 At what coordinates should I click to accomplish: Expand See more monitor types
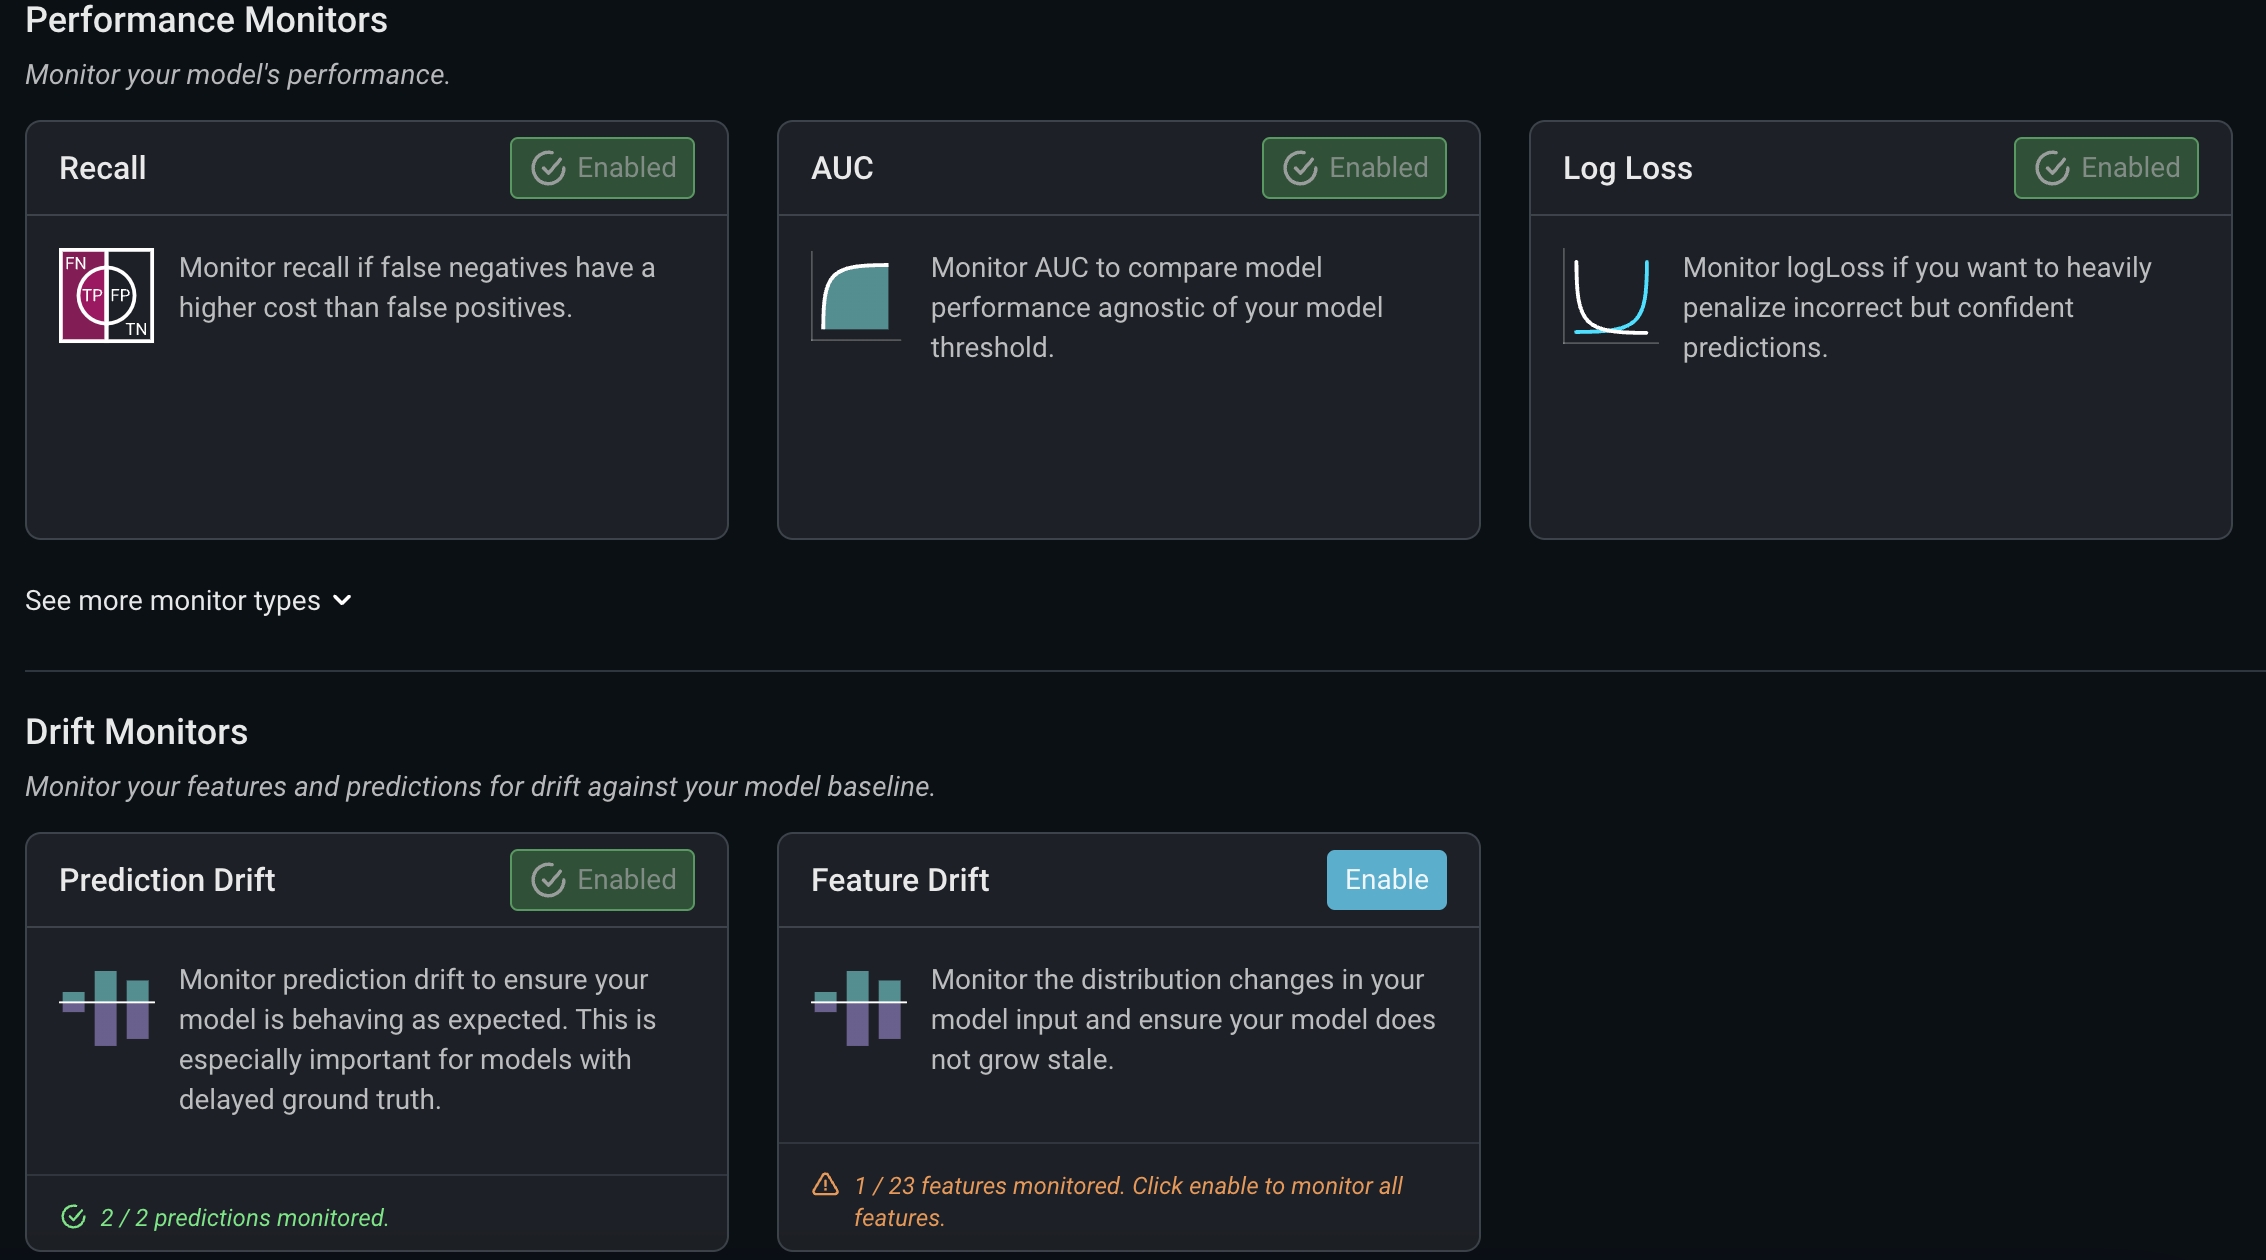coord(173,600)
